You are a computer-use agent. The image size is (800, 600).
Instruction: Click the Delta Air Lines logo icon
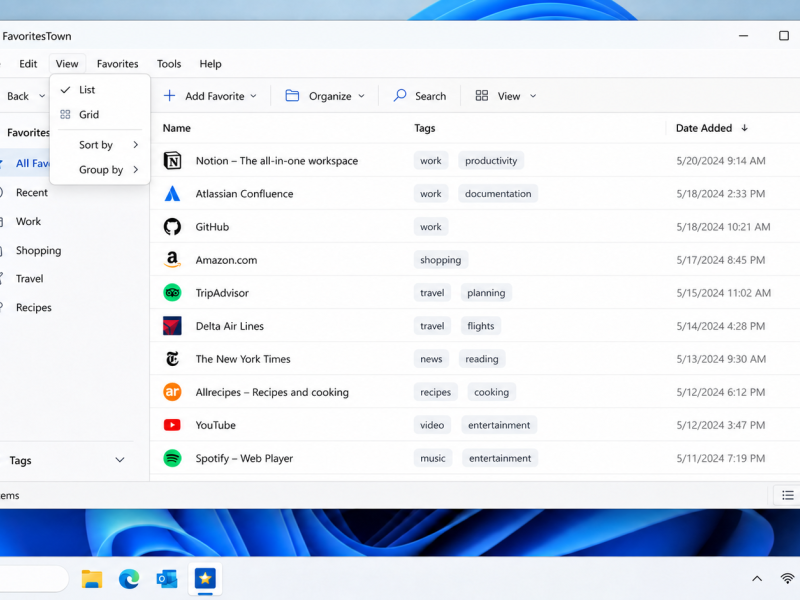pyautogui.click(x=172, y=326)
